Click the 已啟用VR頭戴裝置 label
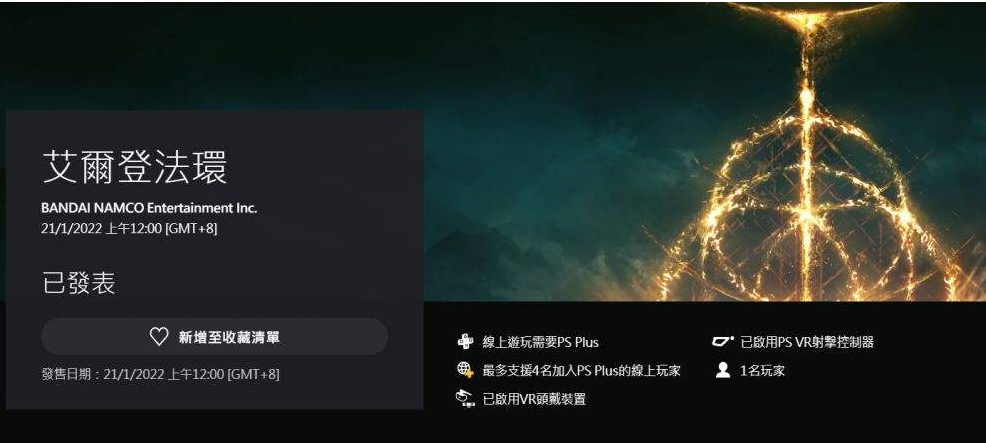This screenshot has width=986, height=443. click(534, 399)
